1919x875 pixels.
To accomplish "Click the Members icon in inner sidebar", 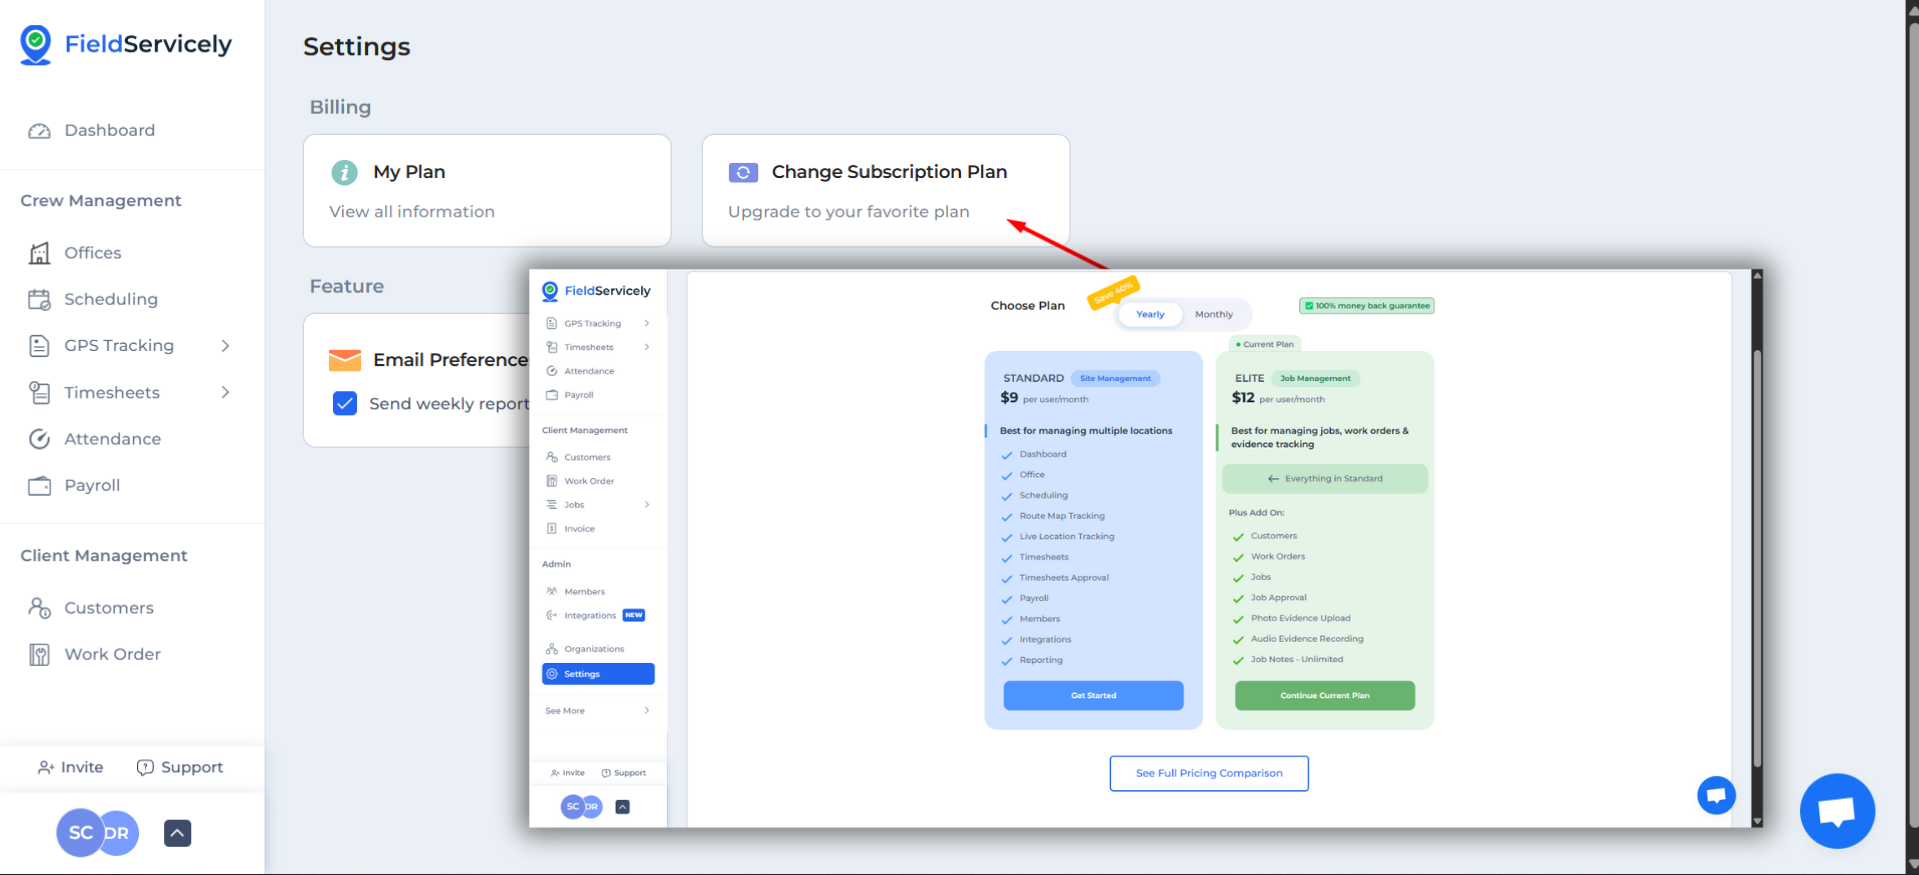I will (551, 591).
